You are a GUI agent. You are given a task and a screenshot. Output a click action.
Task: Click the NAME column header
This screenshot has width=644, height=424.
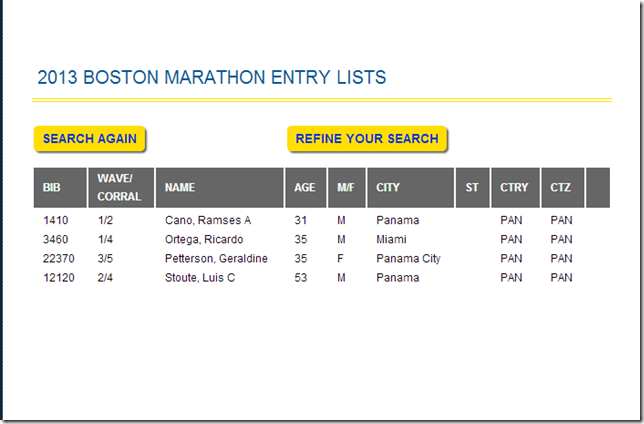pos(220,187)
